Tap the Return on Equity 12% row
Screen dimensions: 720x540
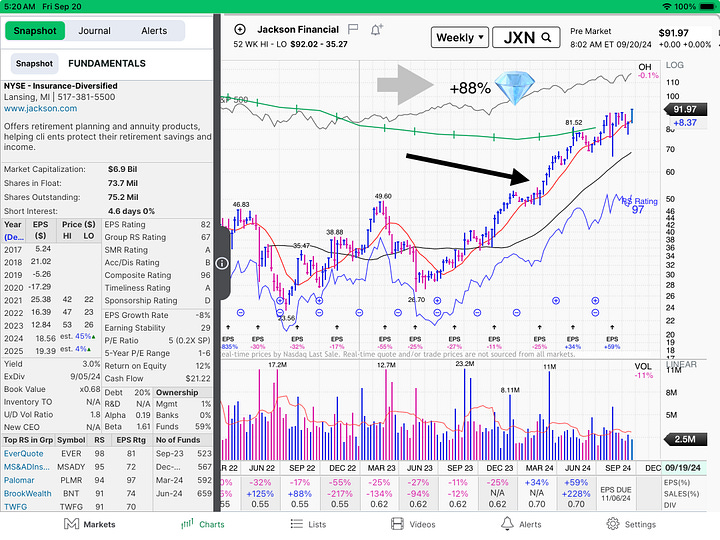pyautogui.click(x=157, y=366)
